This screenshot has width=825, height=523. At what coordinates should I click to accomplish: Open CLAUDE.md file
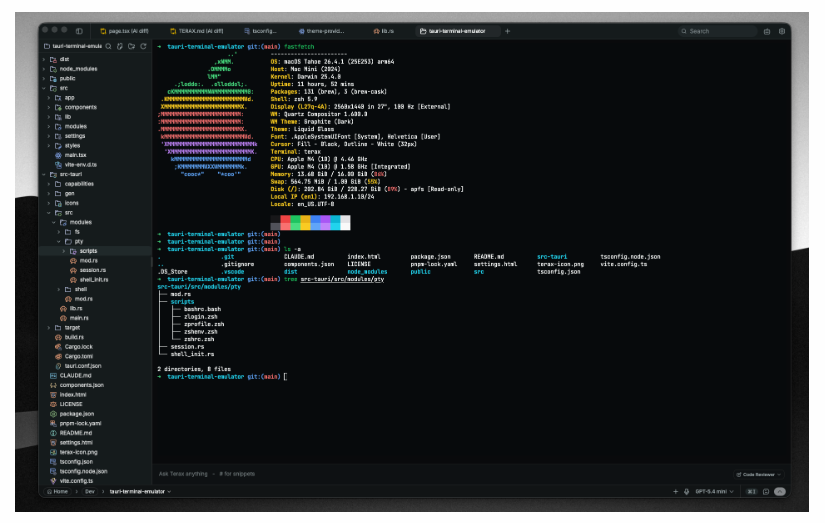(x=71, y=376)
